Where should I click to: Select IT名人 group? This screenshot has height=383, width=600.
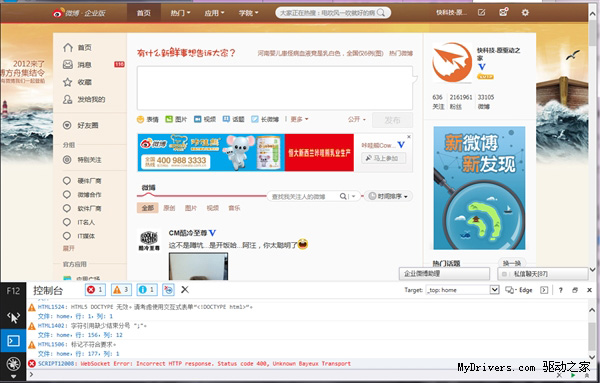(79, 222)
